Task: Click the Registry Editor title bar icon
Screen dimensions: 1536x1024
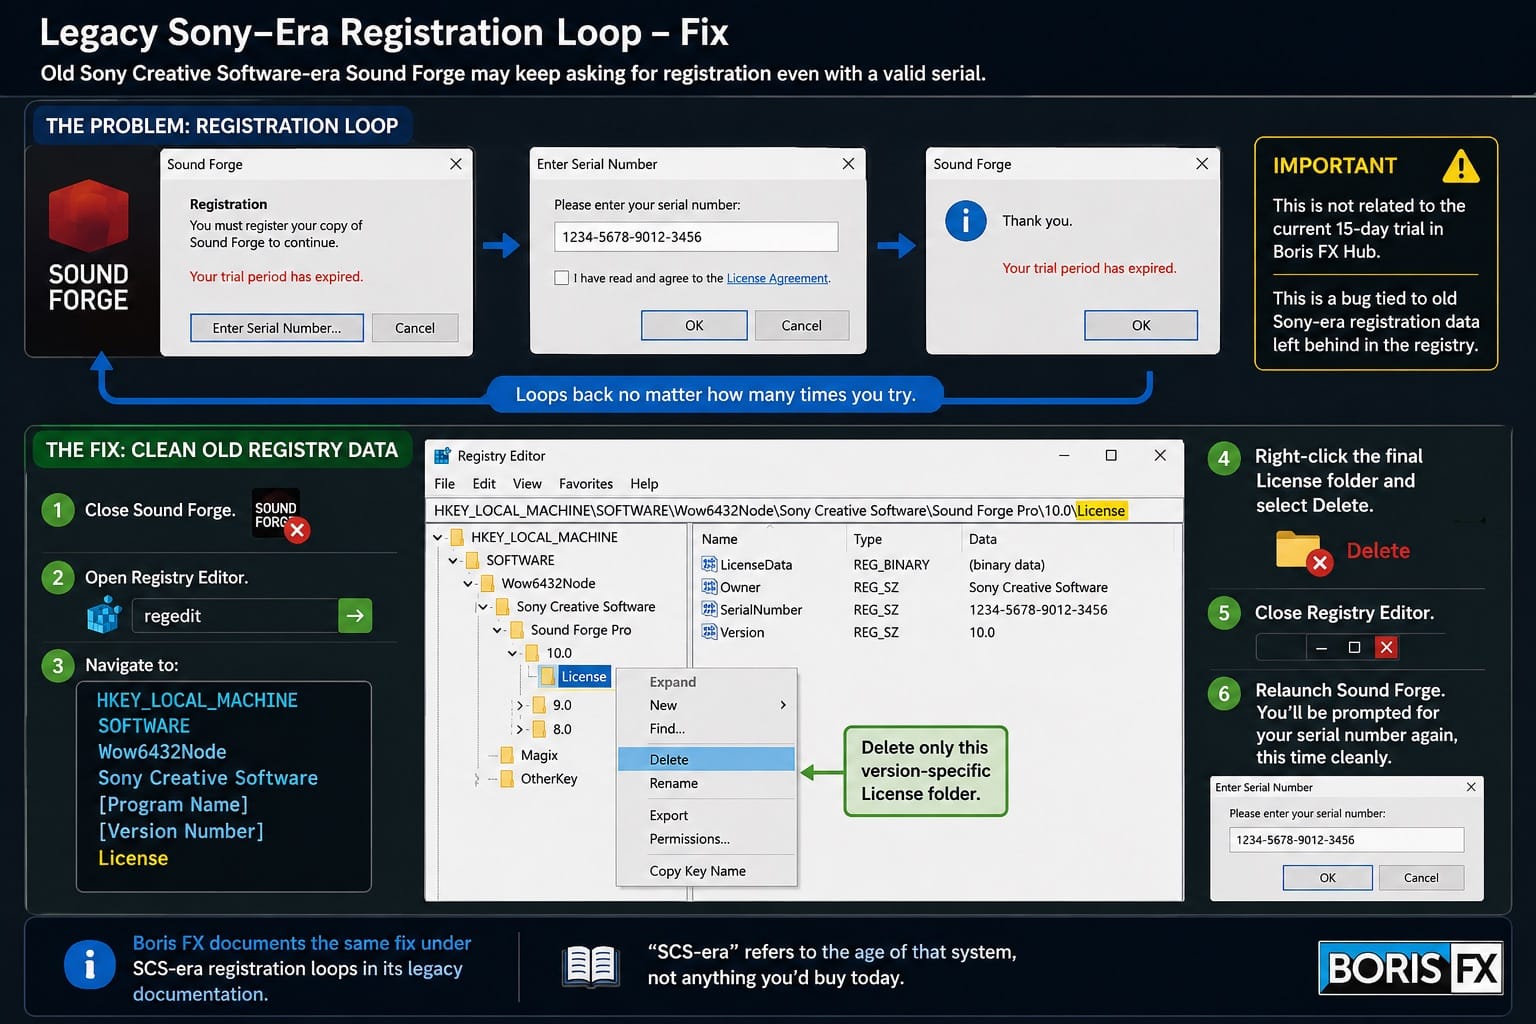Action: pos(442,456)
